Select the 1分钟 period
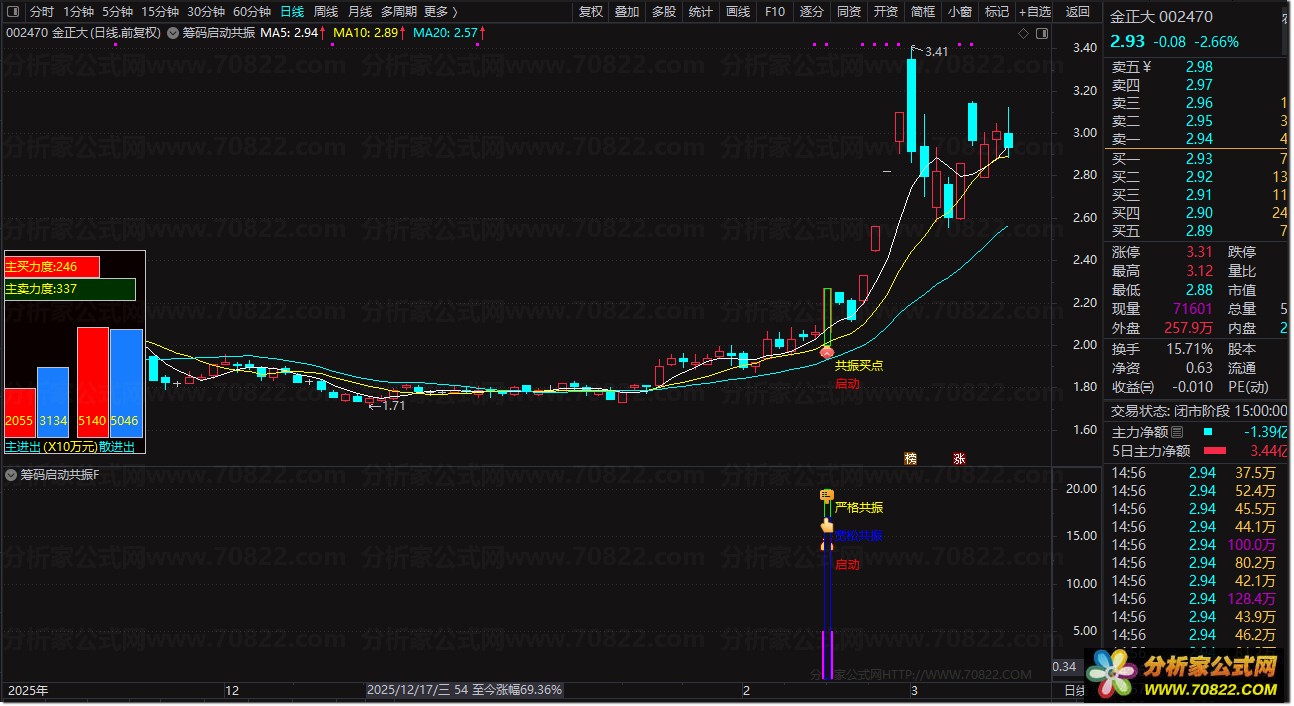The width and height of the screenshot is (1294, 706). (78, 12)
